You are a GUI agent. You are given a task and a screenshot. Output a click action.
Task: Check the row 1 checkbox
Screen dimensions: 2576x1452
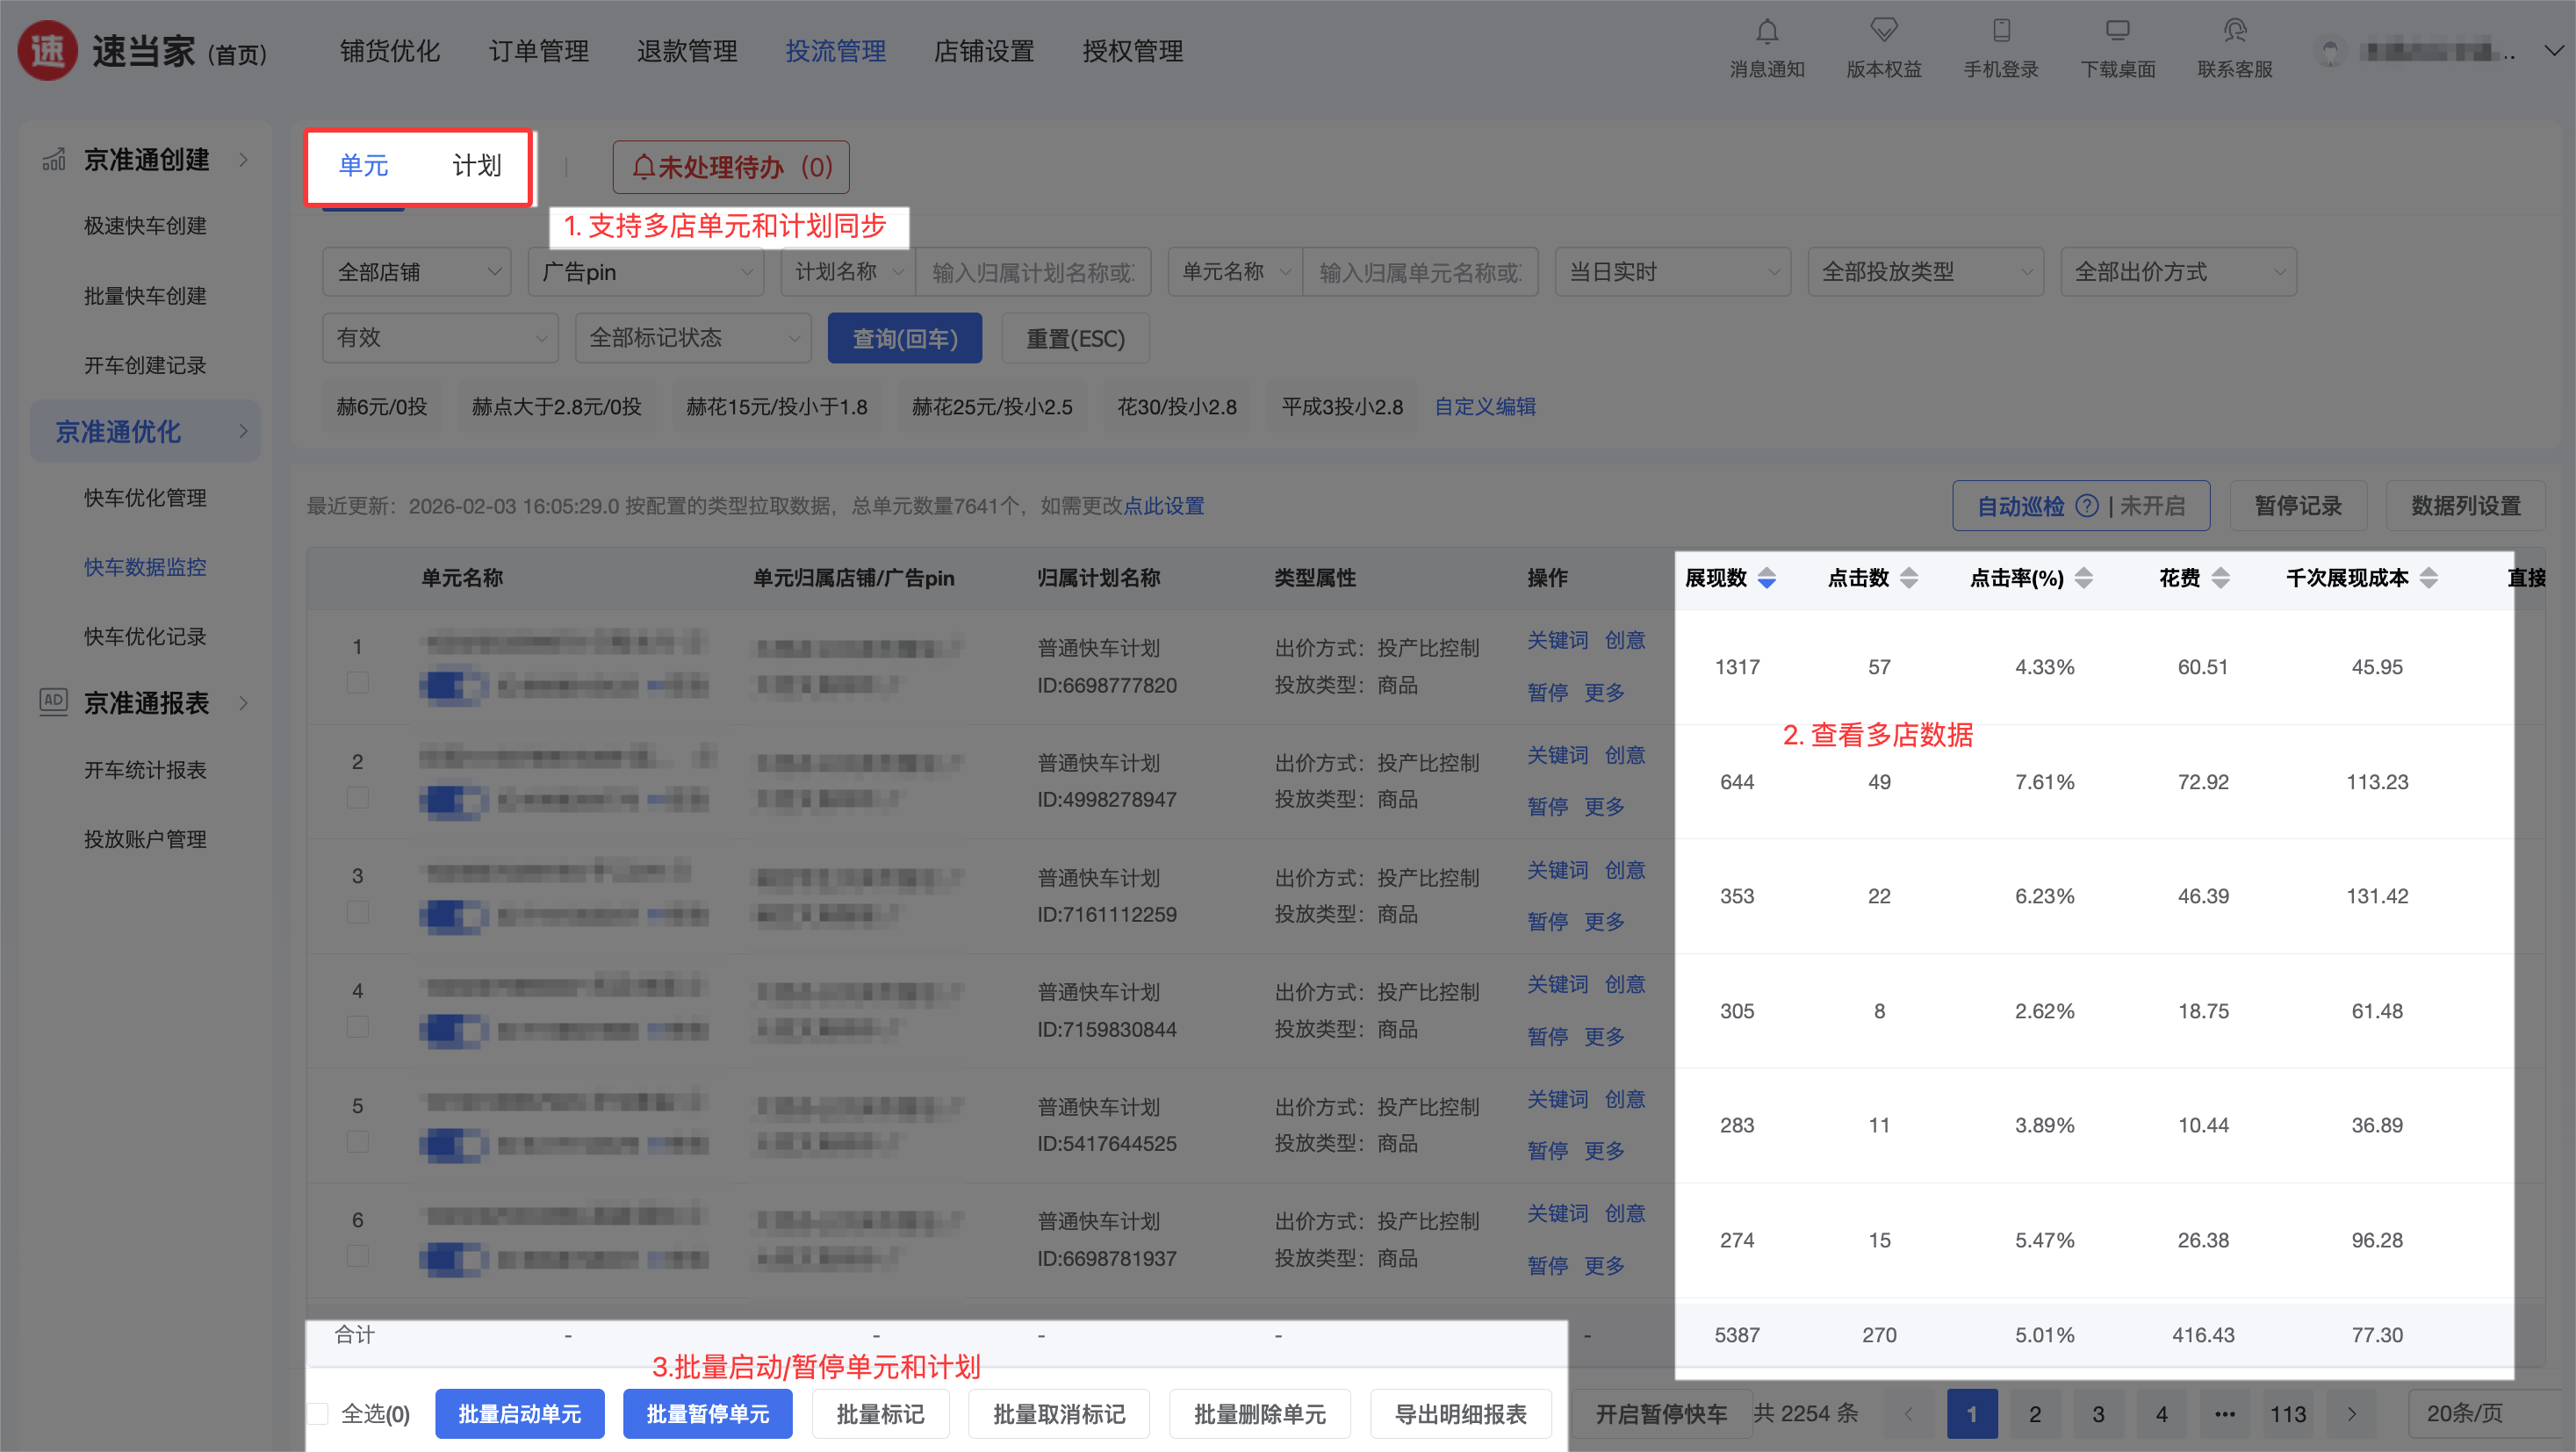click(x=357, y=683)
